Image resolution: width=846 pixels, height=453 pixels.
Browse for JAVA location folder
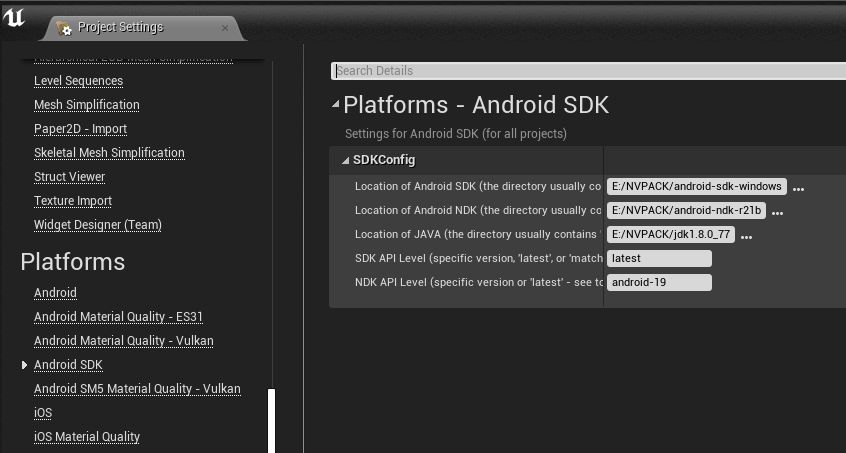coord(746,237)
